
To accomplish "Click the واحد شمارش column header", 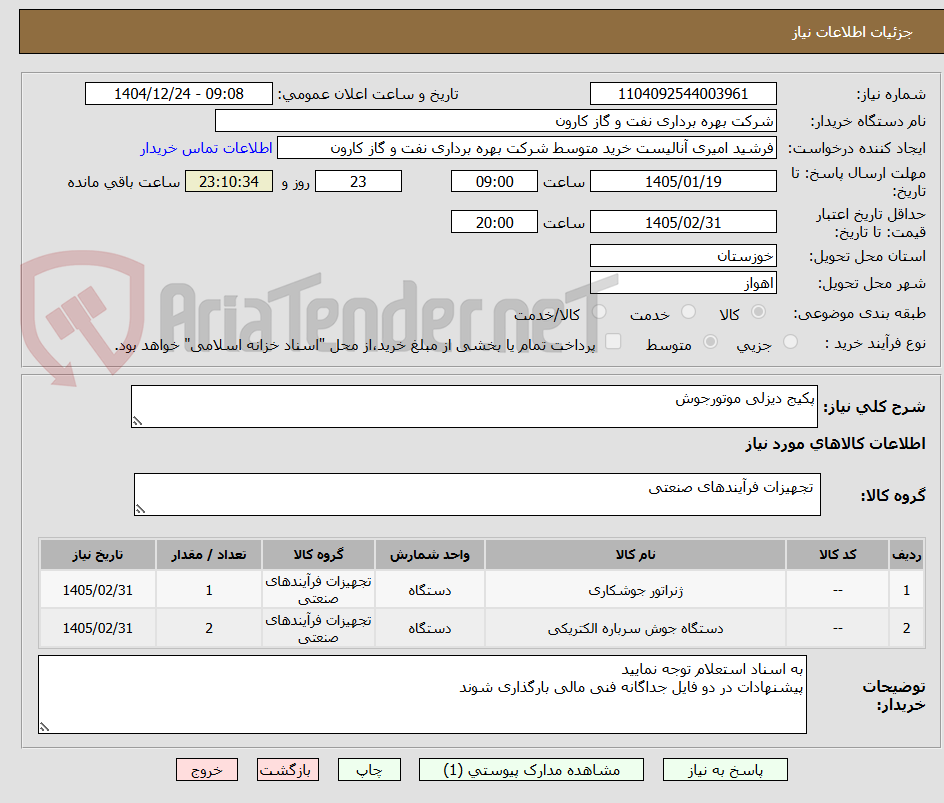I will [x=430, y=555].
